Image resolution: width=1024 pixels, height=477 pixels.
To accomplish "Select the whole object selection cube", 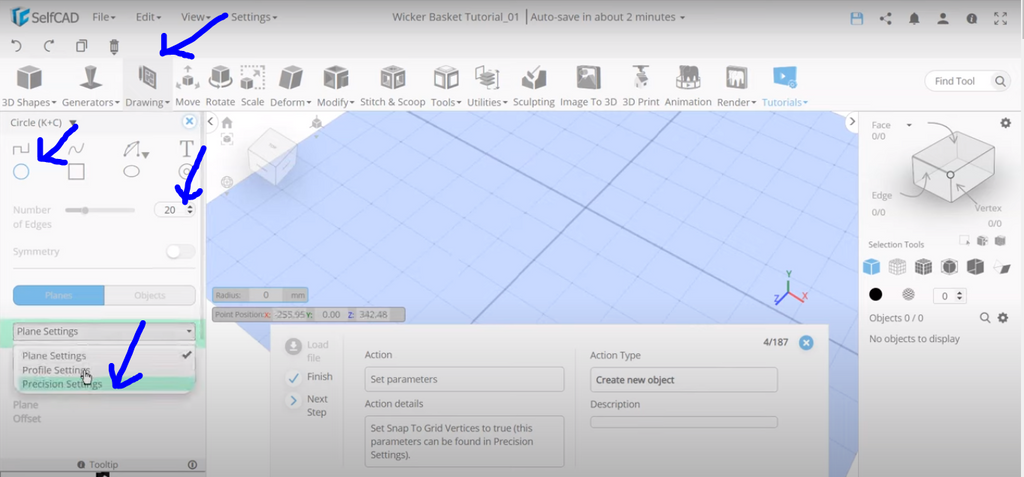I will pyautogui.click(x=871, y=267).
